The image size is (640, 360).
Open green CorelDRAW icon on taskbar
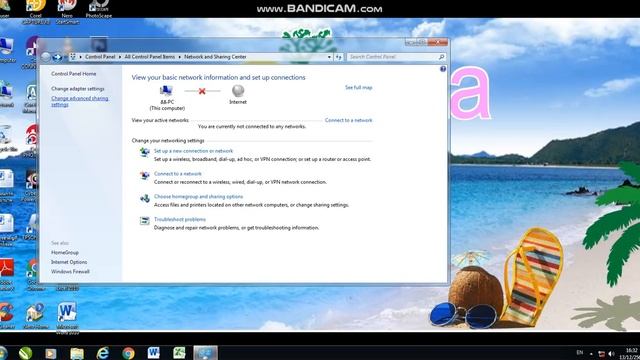[x=25, y=353]
